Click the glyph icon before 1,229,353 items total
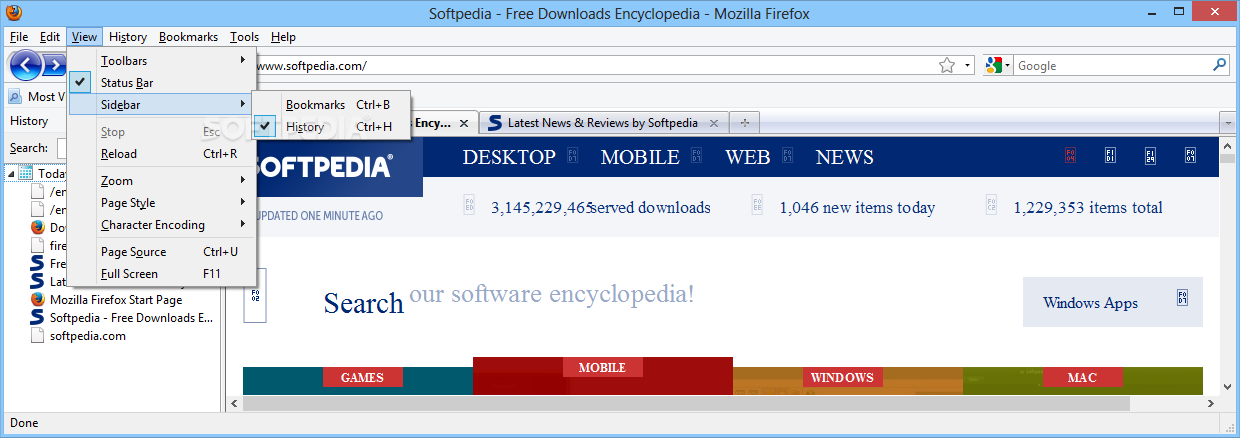Screen dimensions: 1240x438 point(991,205)
